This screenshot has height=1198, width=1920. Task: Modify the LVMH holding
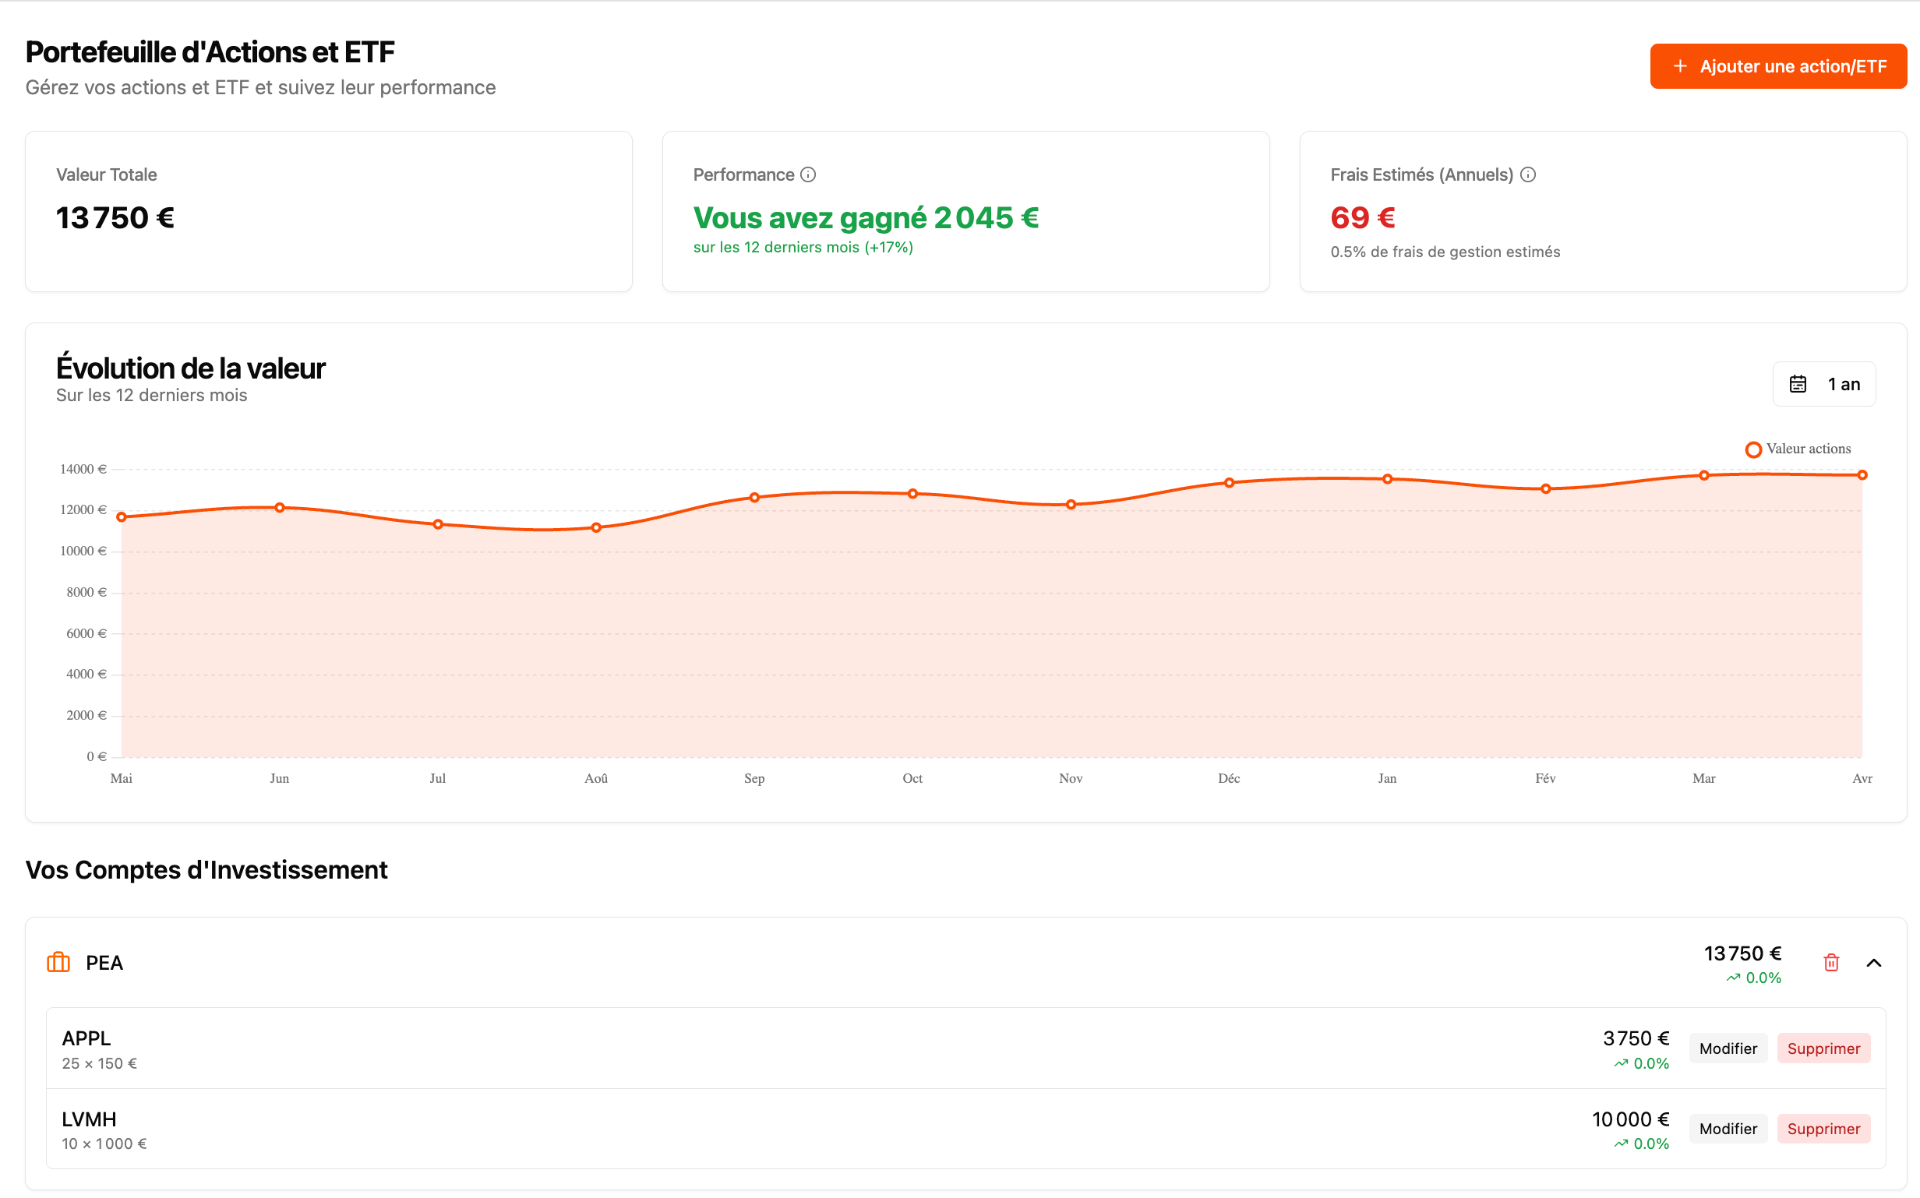click(1727, 1128)
